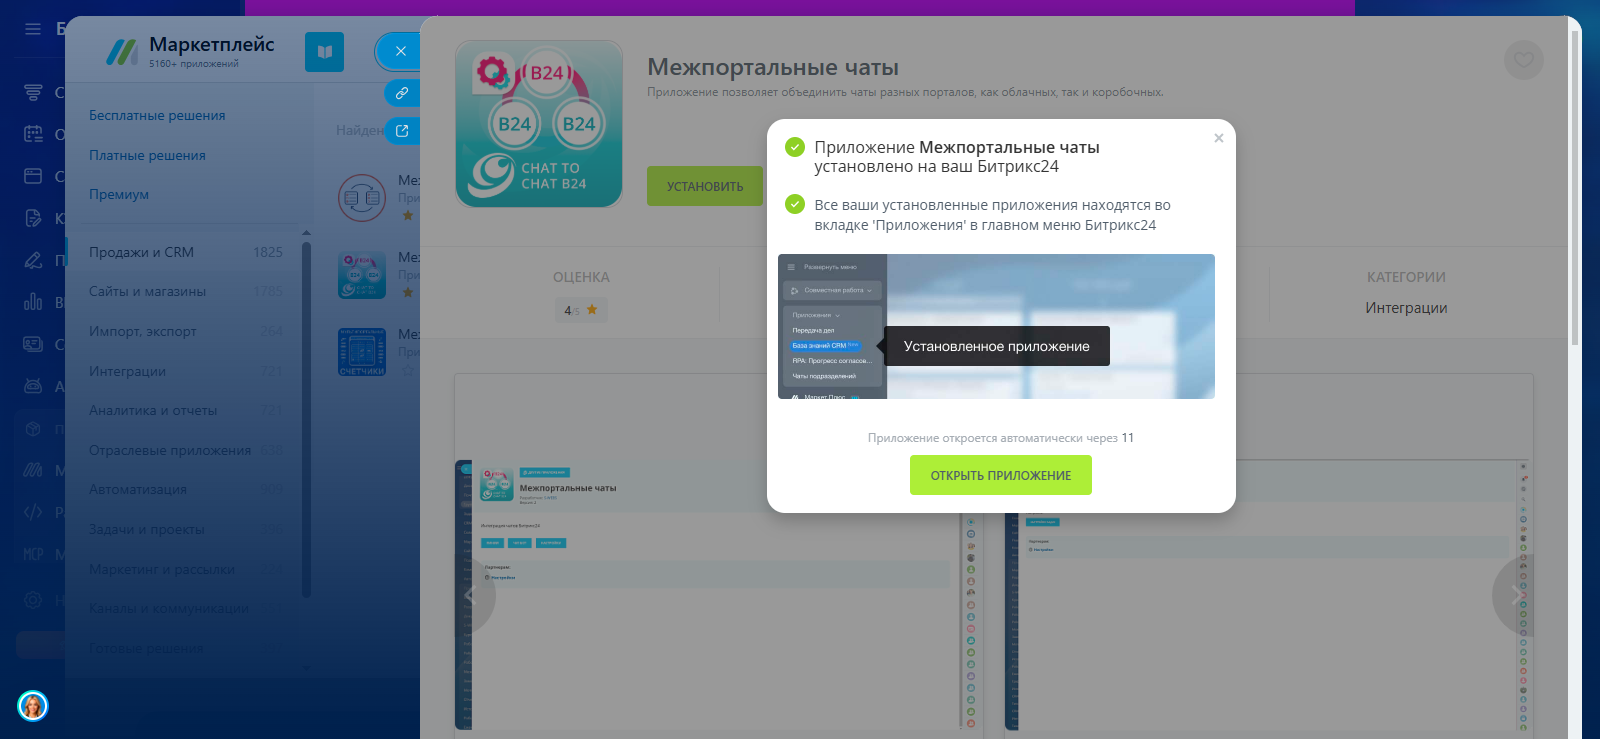
Task: Open the Marketplace book (catalog) icon
Action: point(324,52)
